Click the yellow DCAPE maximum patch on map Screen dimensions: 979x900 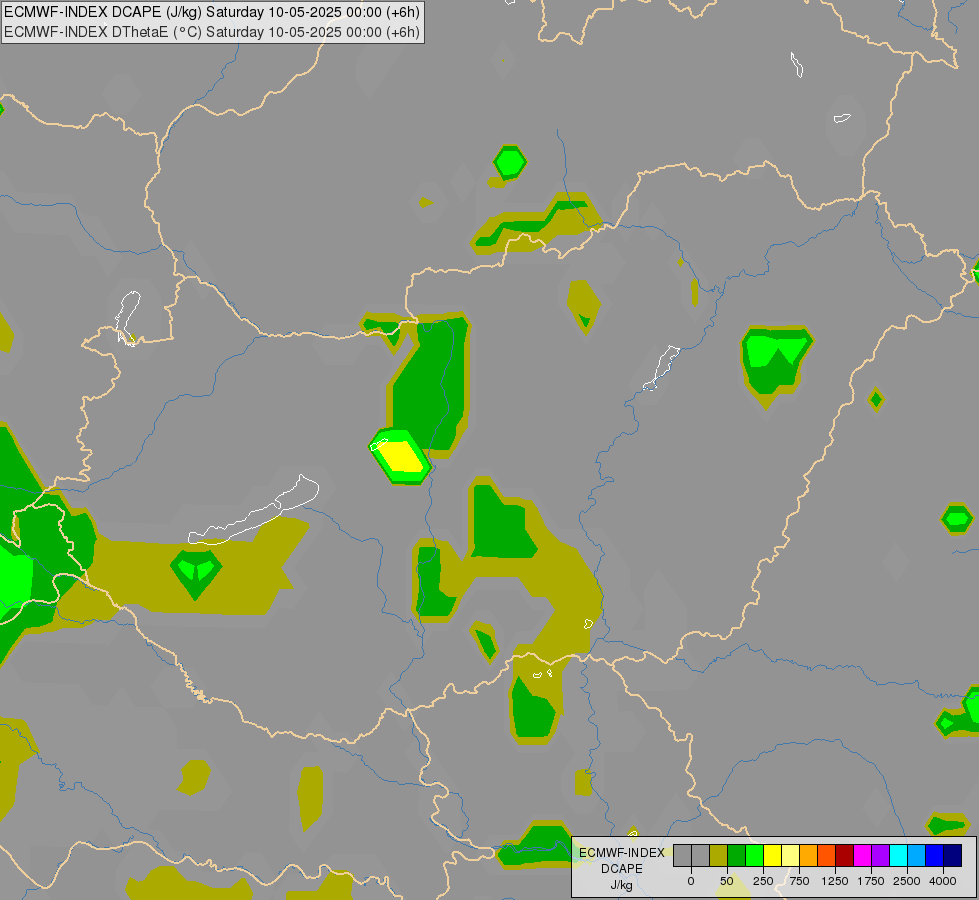[403, 456]
